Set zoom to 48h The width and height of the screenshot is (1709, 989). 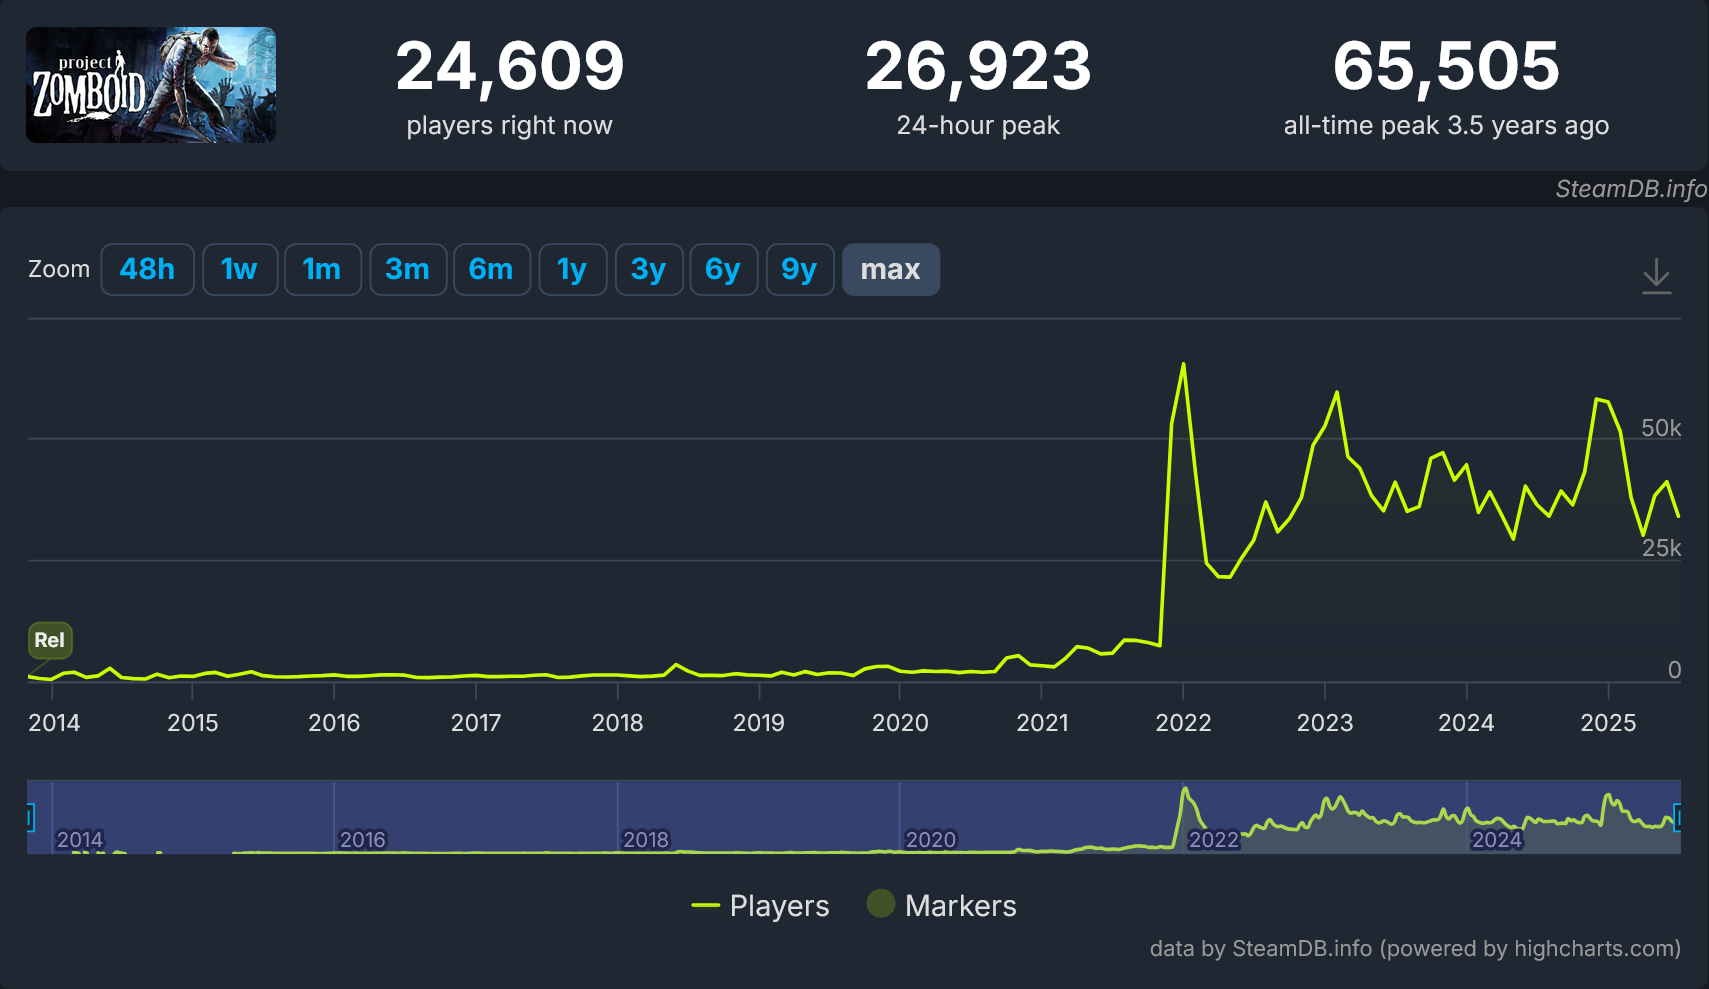147,269
